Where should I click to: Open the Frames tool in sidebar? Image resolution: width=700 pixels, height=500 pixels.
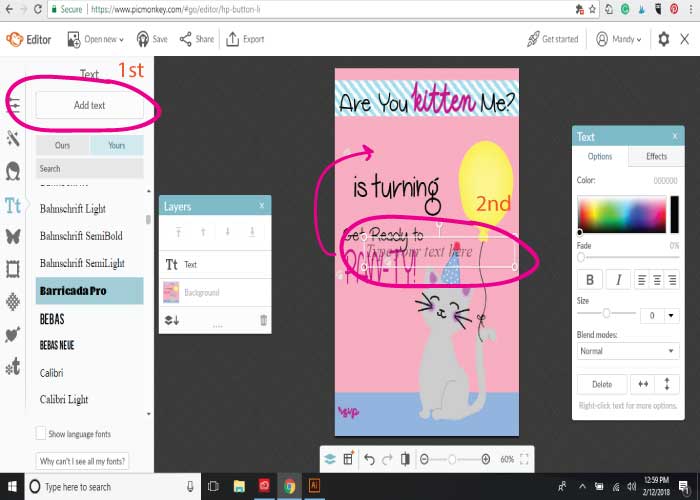pyautogui.click(x=14, y=269)
